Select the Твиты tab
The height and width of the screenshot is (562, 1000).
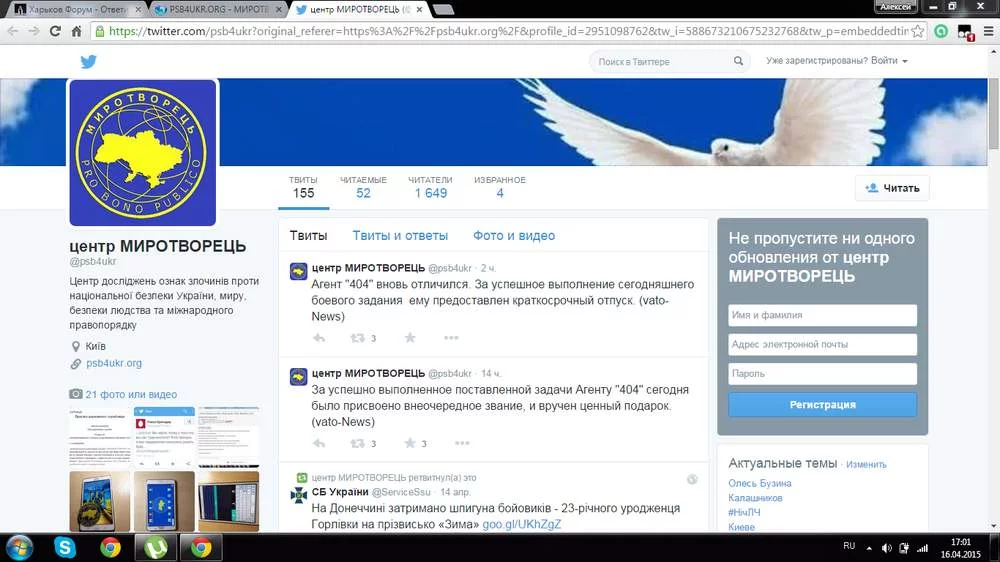tap(308, 235)
